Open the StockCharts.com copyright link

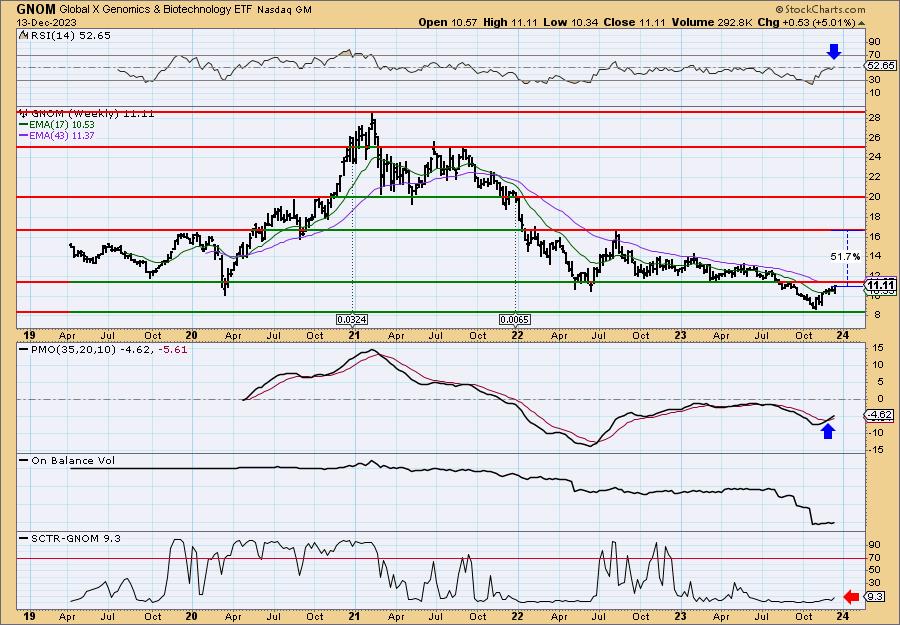[x=820, y=9]
